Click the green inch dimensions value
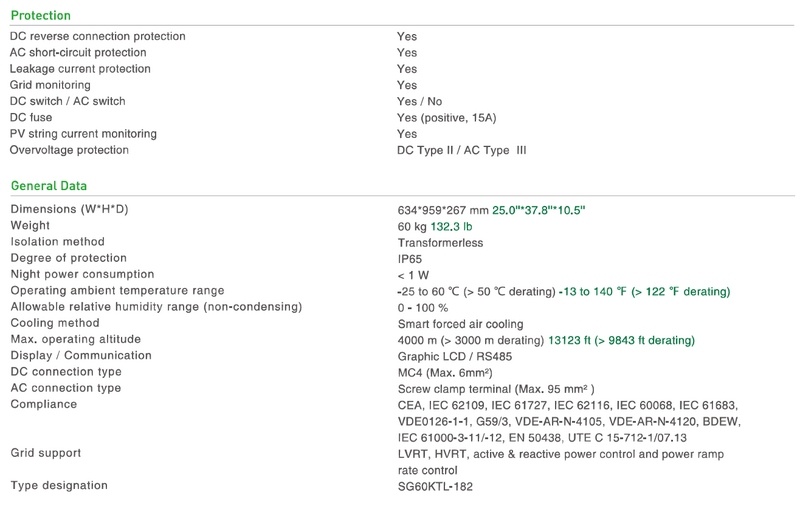The image size is (800, 506). click(x=538, y=210)
